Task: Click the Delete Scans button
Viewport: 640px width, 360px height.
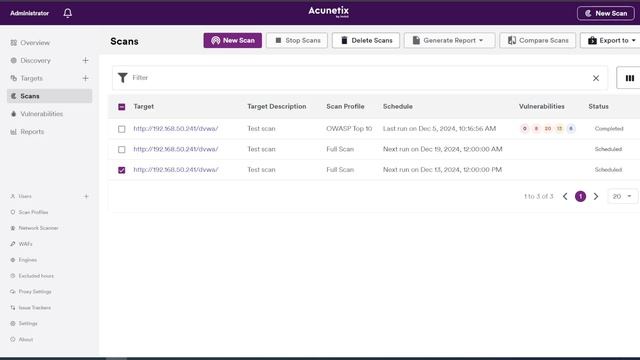Action: 366,40
